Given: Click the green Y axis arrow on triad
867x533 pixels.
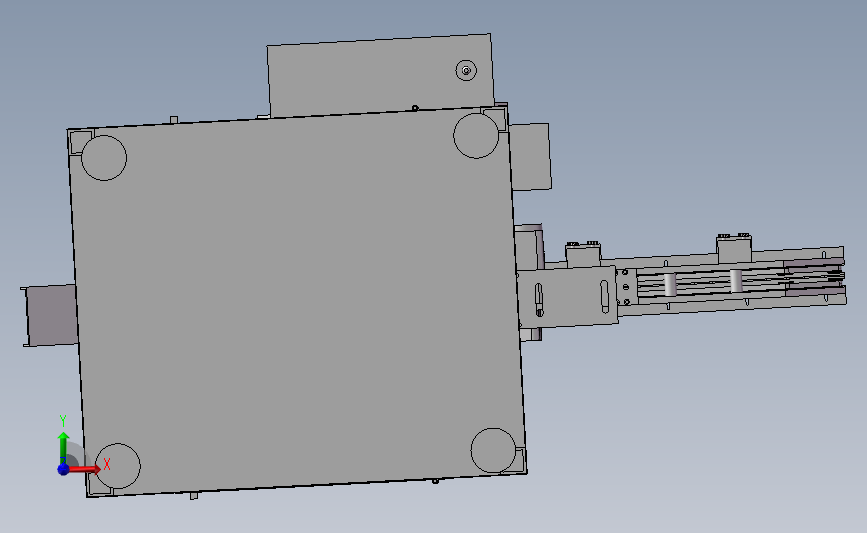Looking at the screenshot, I should [64, 449].
